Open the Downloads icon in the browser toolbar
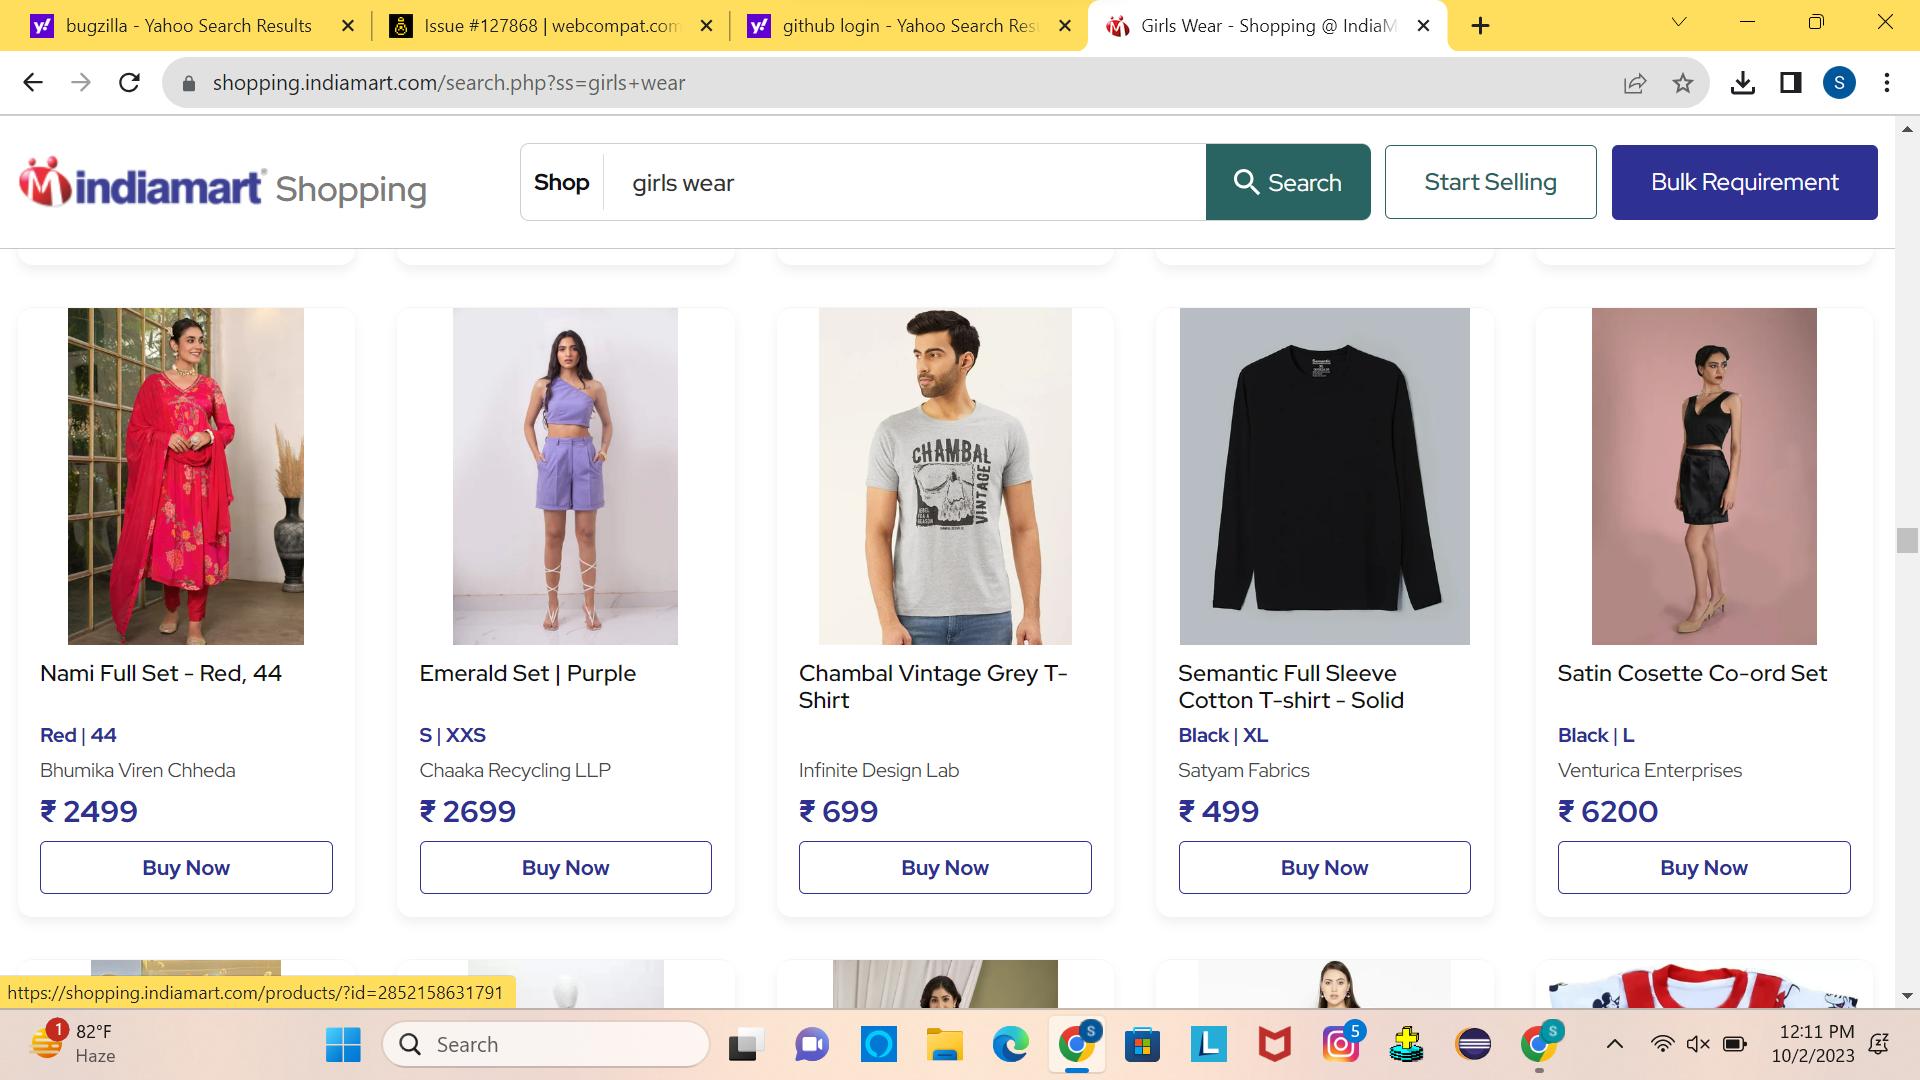The height and width of the screenshot is (1080, 1920). 1744,83
